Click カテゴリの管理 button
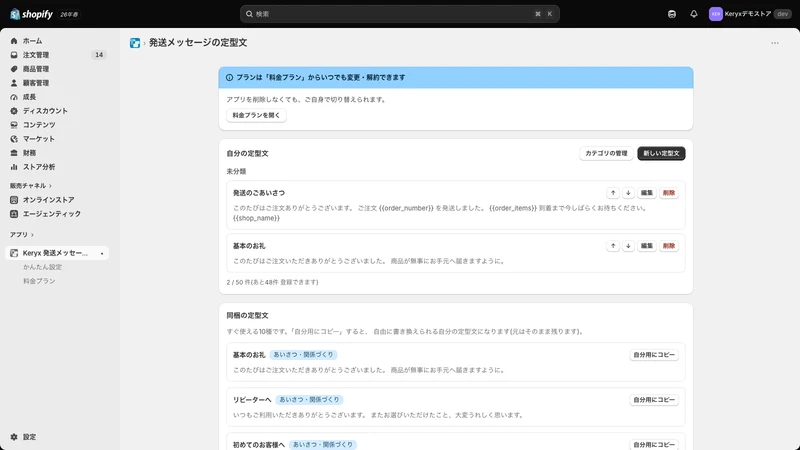 [606, 153]
